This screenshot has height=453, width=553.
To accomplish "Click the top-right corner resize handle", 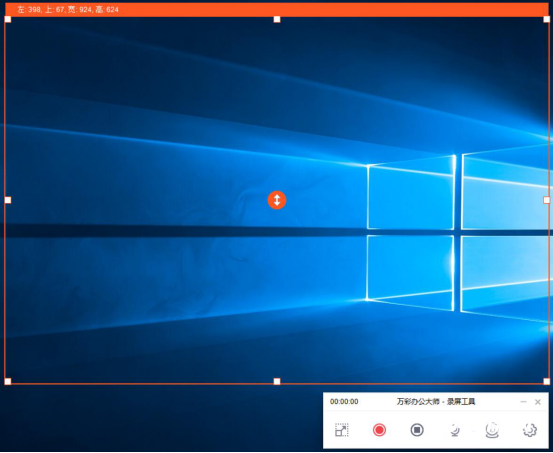I will [x=546, y=19].
